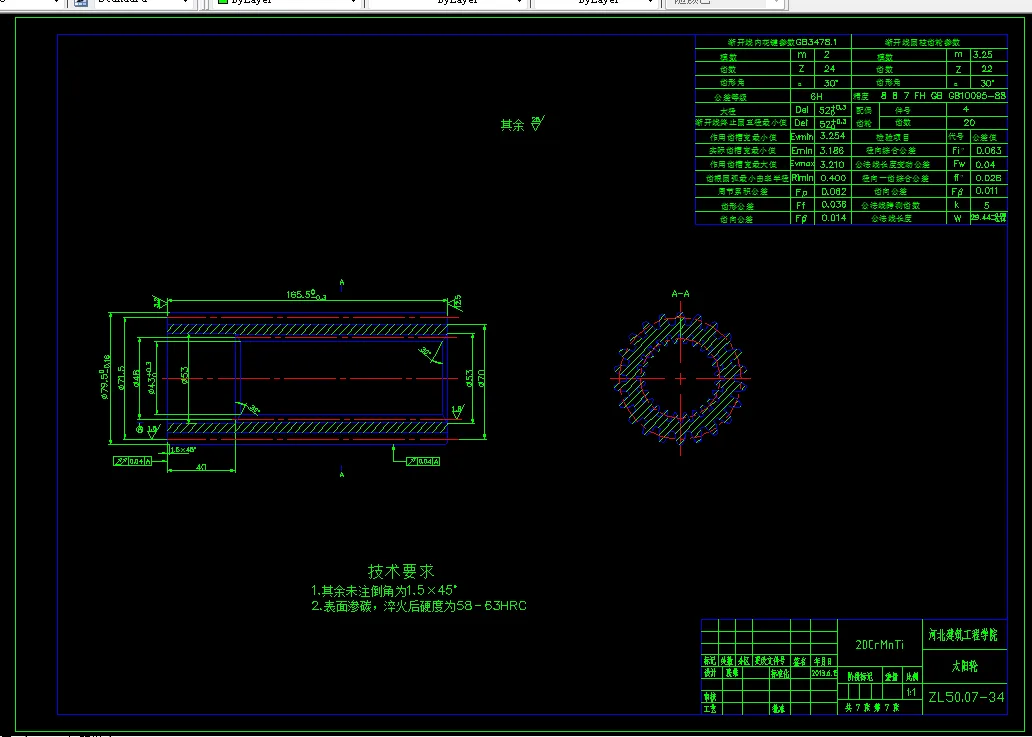Select runout tolerance frame near the φ70 dimension
Viewport: 1032px width, 737px height.
(x=423, y=461)
